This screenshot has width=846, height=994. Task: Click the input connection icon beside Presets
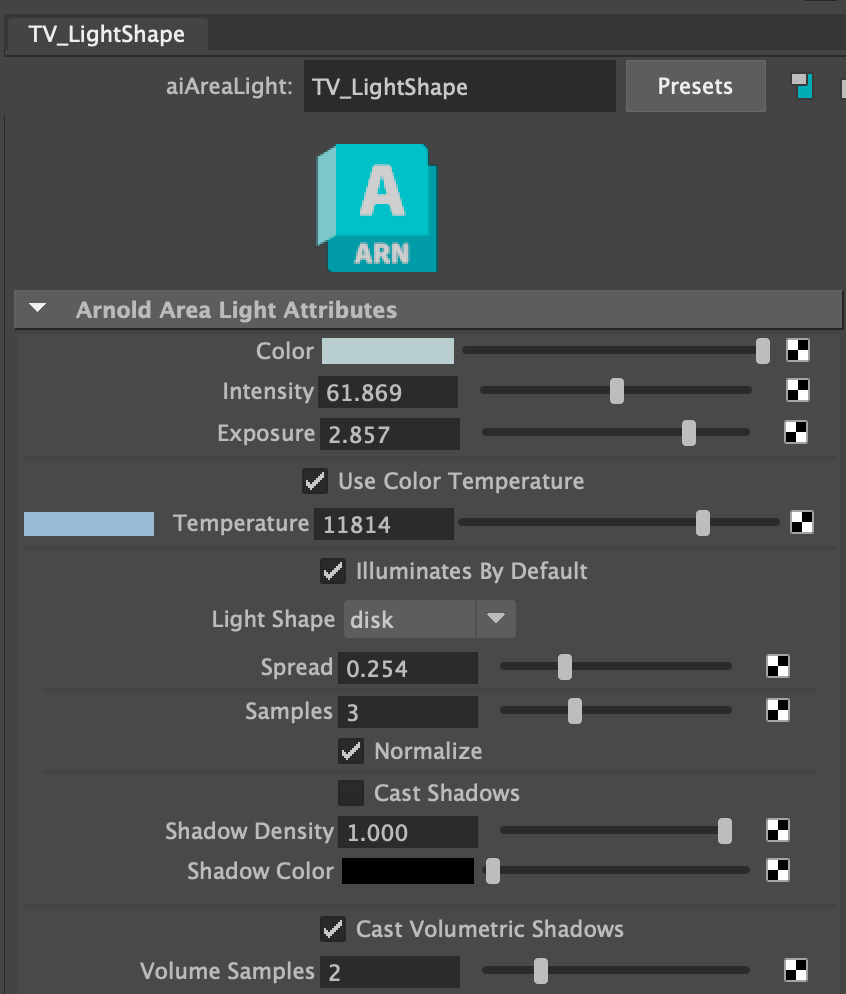(801, 86)
